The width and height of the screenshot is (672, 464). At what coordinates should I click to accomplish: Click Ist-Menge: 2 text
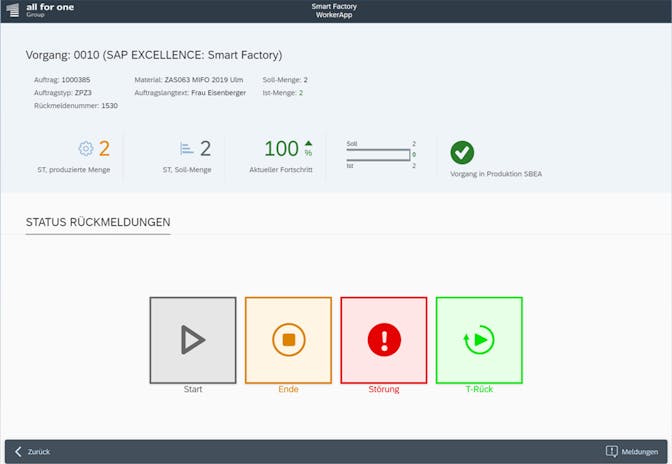[x=282, y=93]
